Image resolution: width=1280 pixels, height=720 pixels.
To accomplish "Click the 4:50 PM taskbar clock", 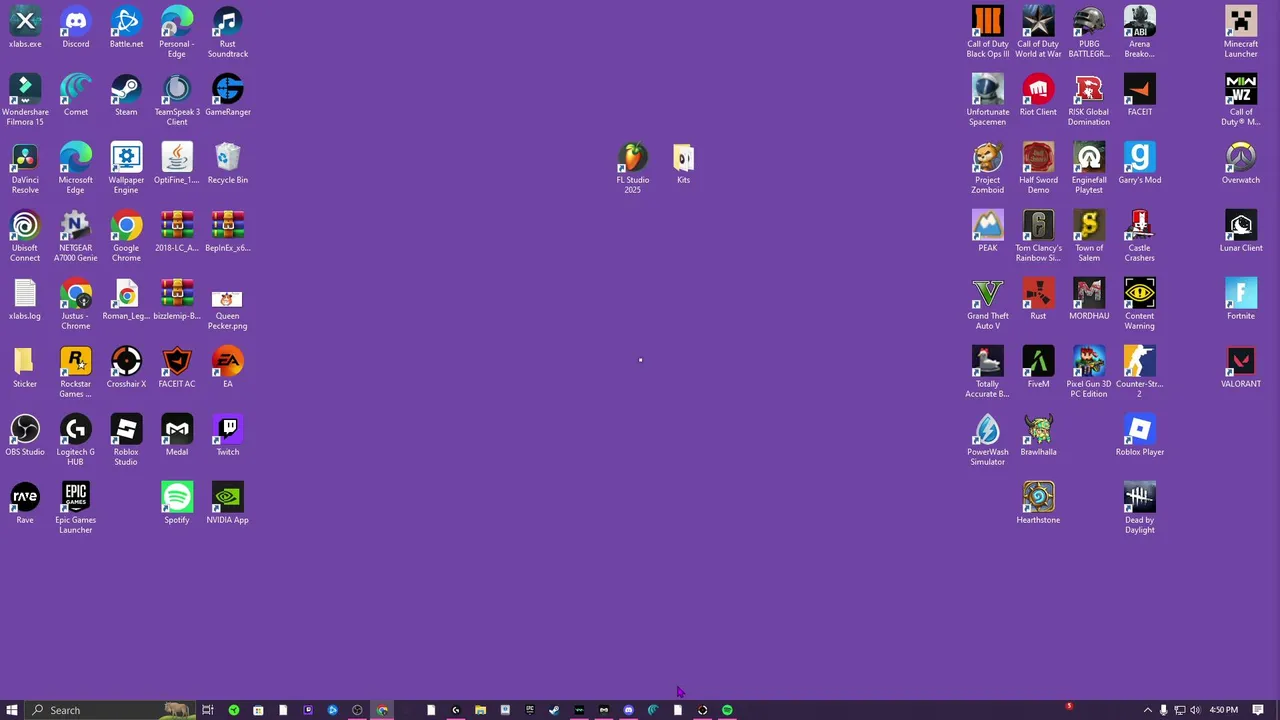I will tap(1223, 710).
